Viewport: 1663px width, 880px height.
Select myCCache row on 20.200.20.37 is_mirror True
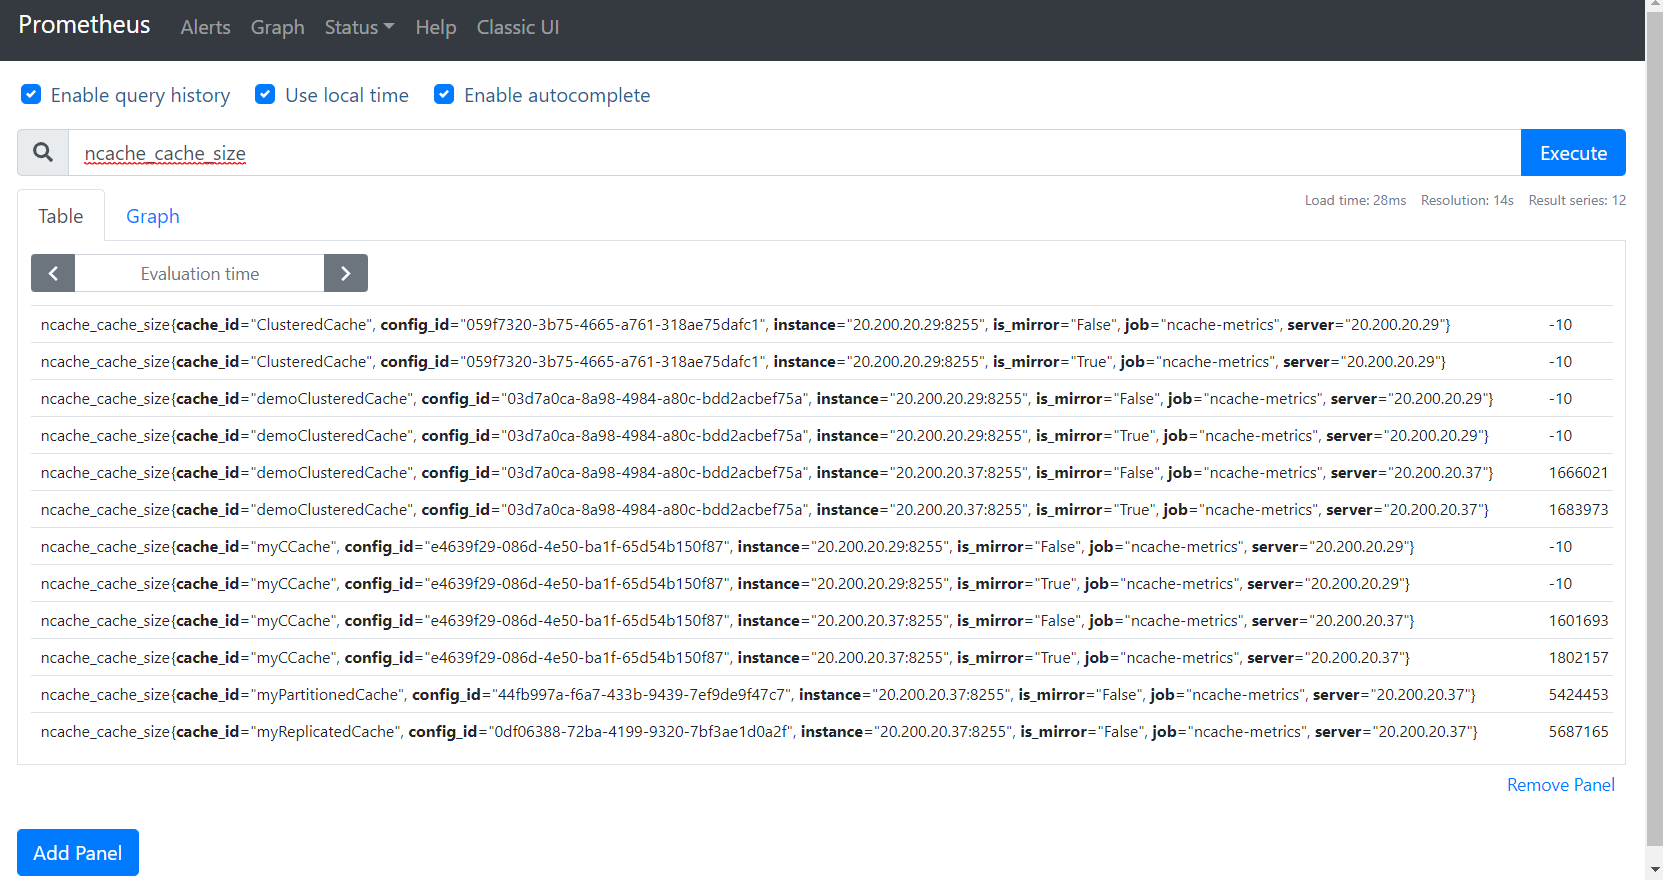coord(822,657)
